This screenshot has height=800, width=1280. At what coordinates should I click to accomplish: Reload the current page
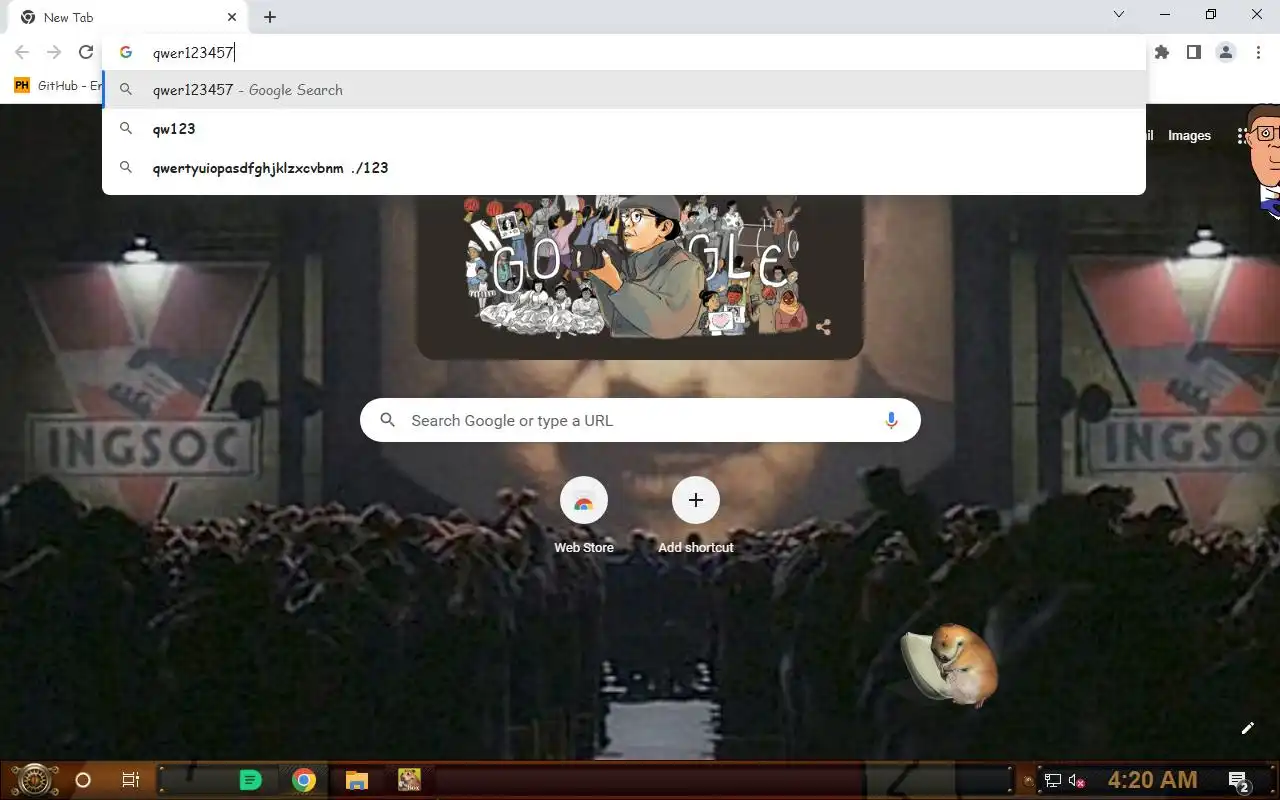coord(86,52)
